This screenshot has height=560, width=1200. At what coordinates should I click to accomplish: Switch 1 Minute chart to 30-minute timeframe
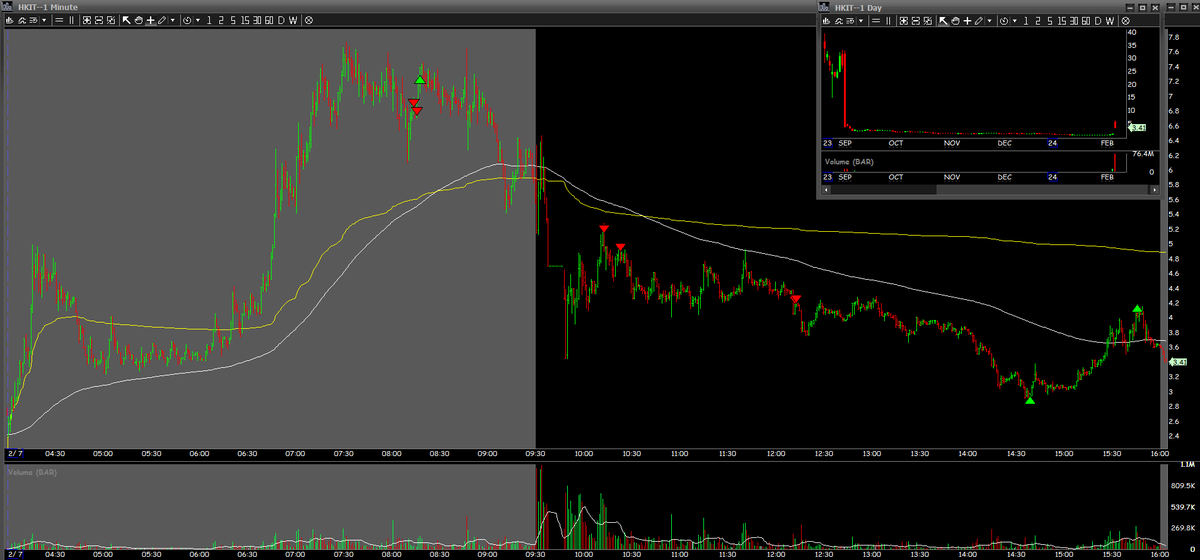coord(257,20)
